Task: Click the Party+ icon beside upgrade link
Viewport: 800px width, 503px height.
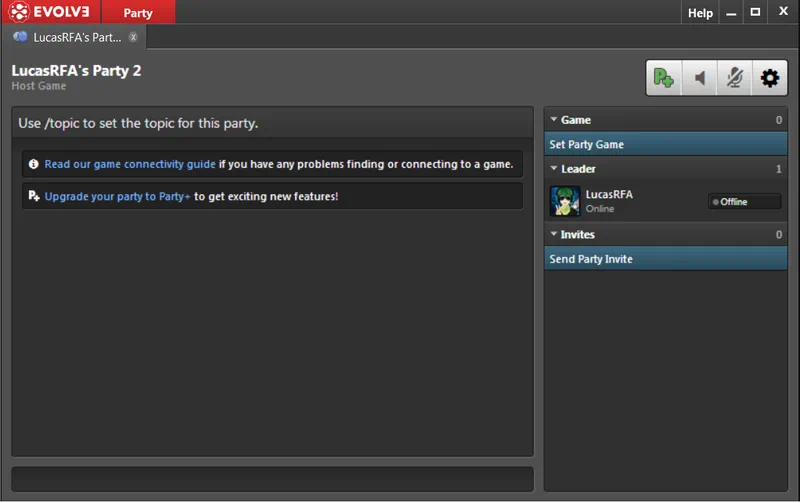Action: 34,196
